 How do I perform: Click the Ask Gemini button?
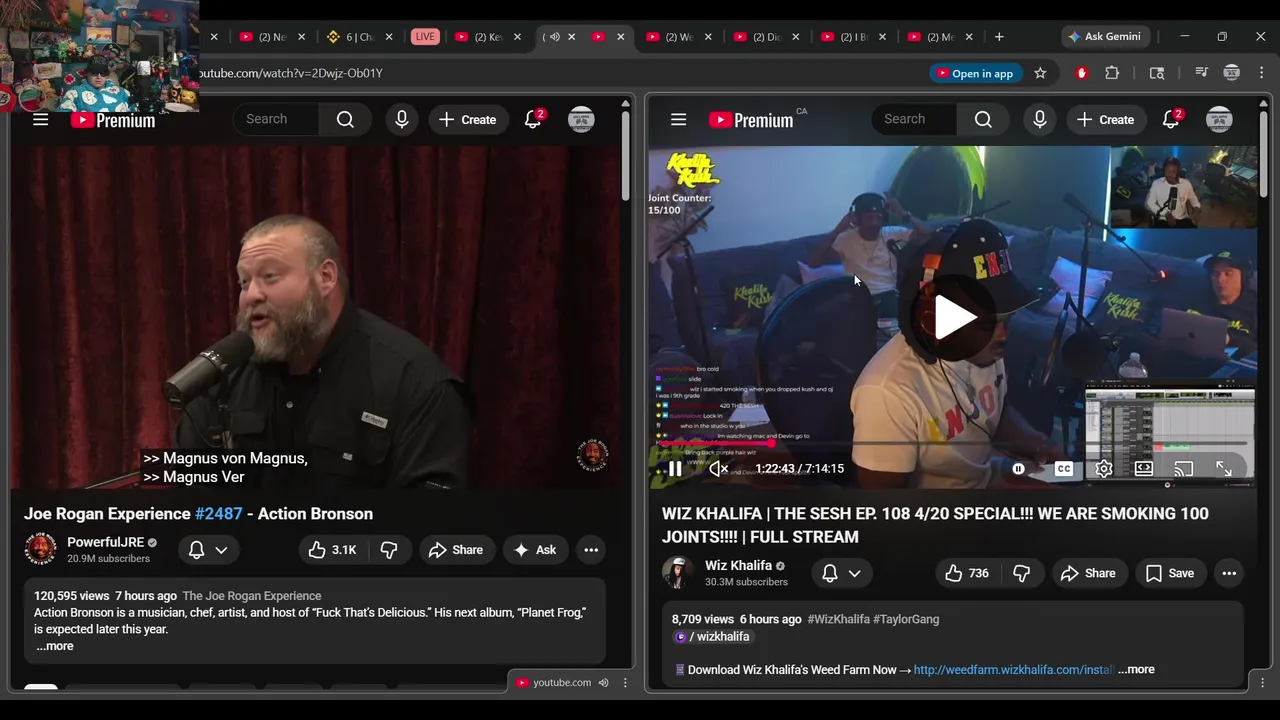point(1105,37)
